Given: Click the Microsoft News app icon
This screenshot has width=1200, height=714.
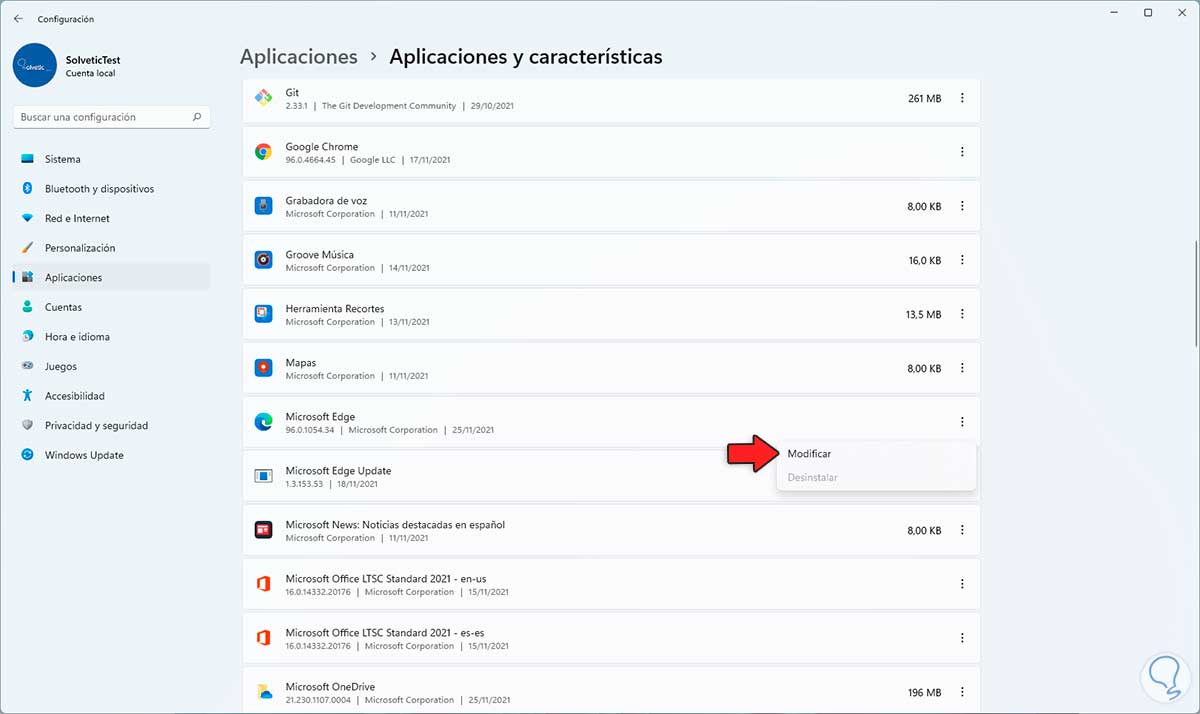Looking at the screenshot, I should click(x=263, y=530).
